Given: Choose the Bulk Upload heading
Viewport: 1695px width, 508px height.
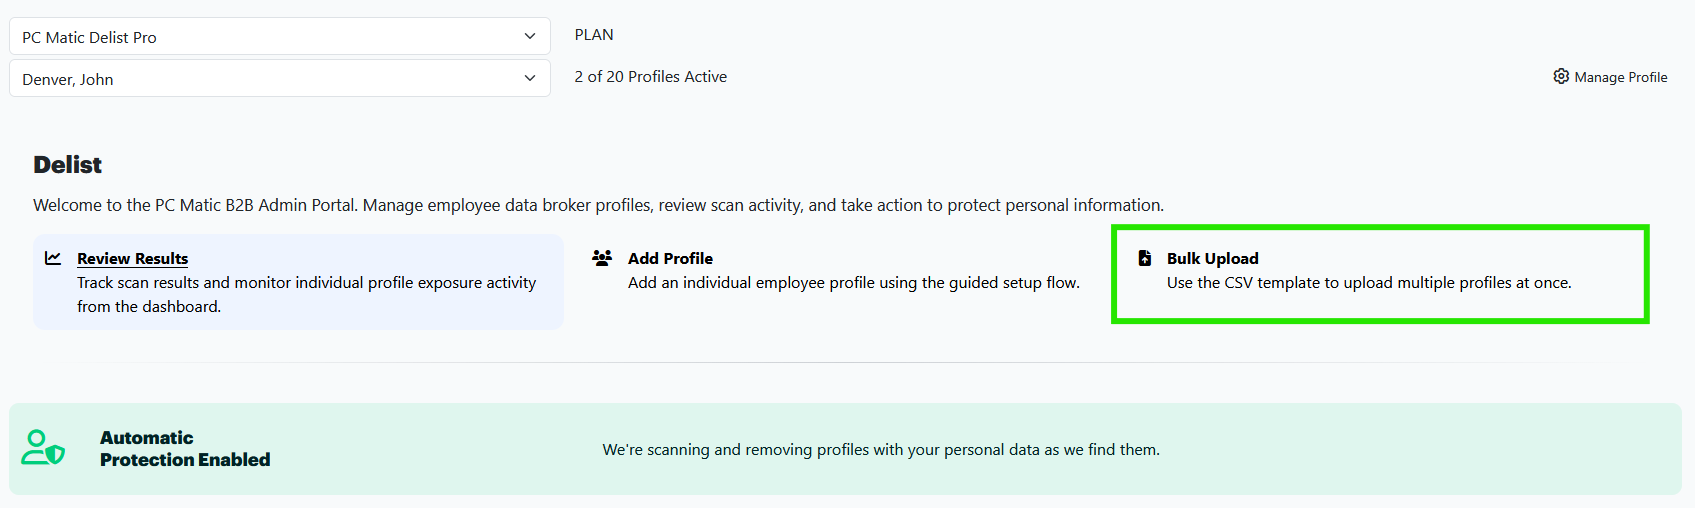Looking at the screenshot, I should [x=1212, y=259].
